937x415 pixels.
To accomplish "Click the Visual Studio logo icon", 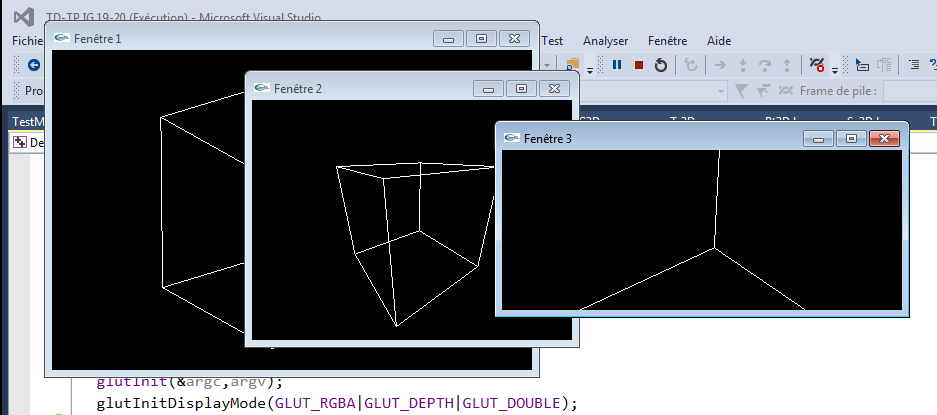I will point(26,17).
